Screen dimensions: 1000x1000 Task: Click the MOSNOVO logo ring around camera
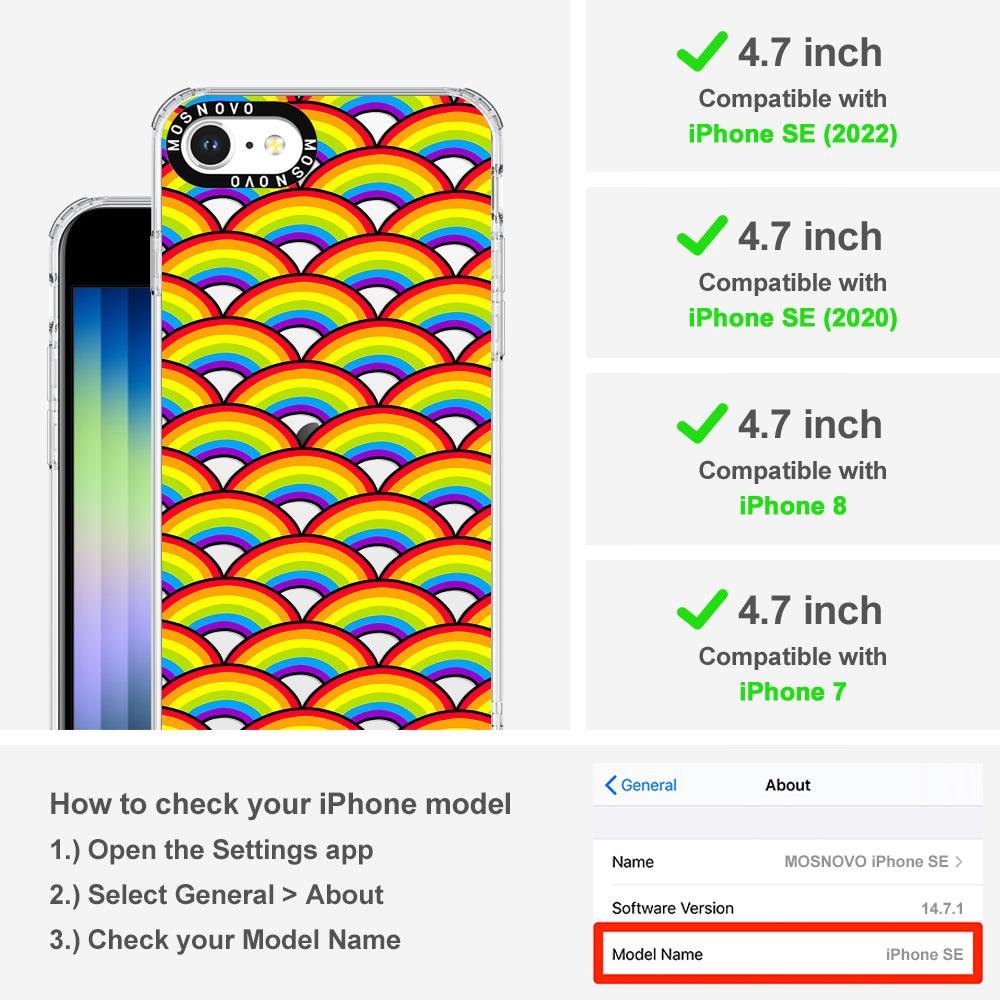coord(241,145)
